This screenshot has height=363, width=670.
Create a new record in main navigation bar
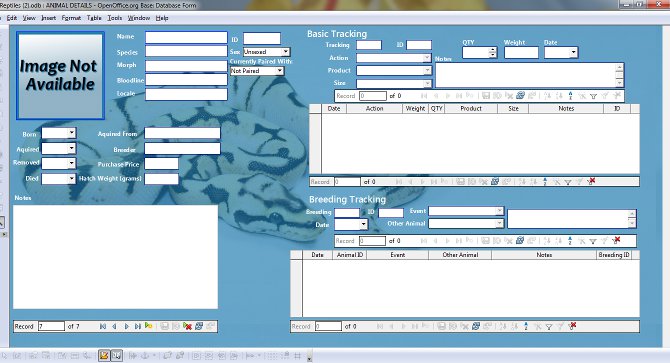(x=148, y=326)
